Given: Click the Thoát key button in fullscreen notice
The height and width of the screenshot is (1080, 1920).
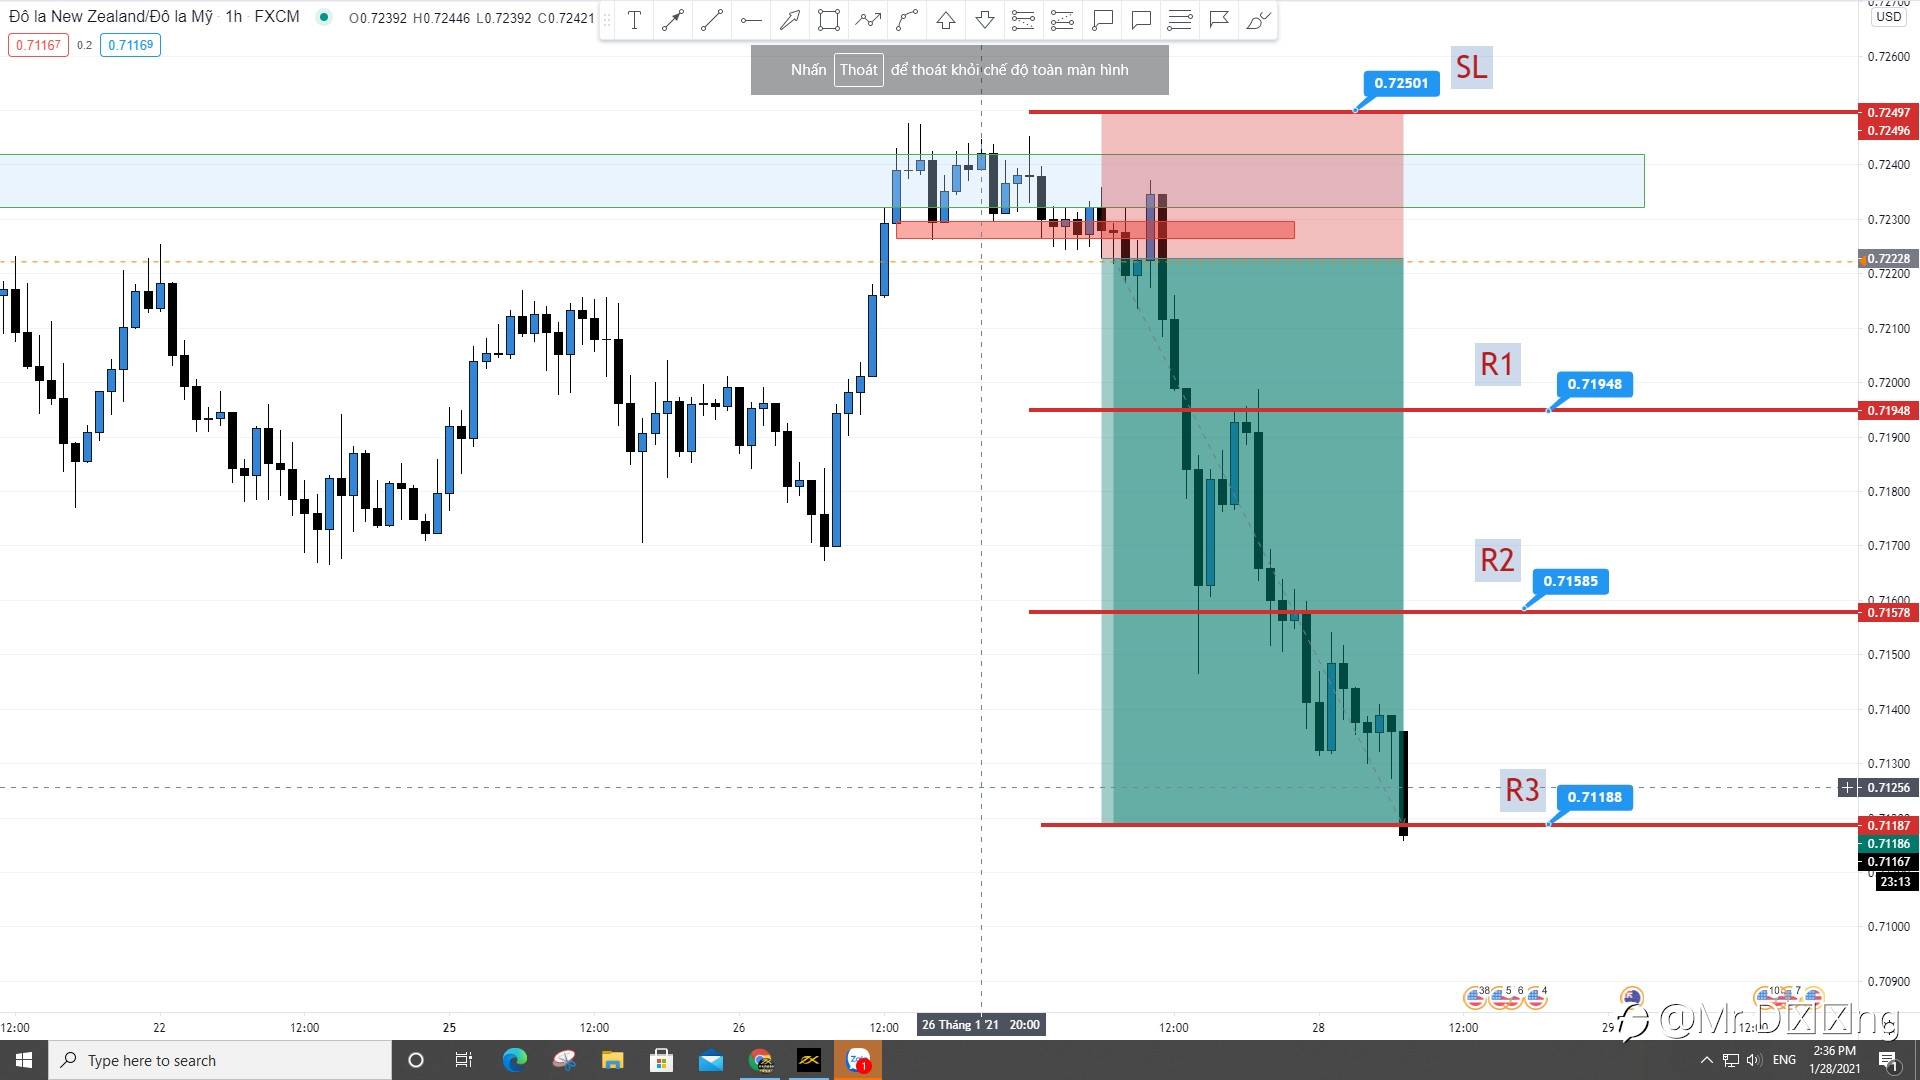Looking at the screenshot, I should [858, 70].
